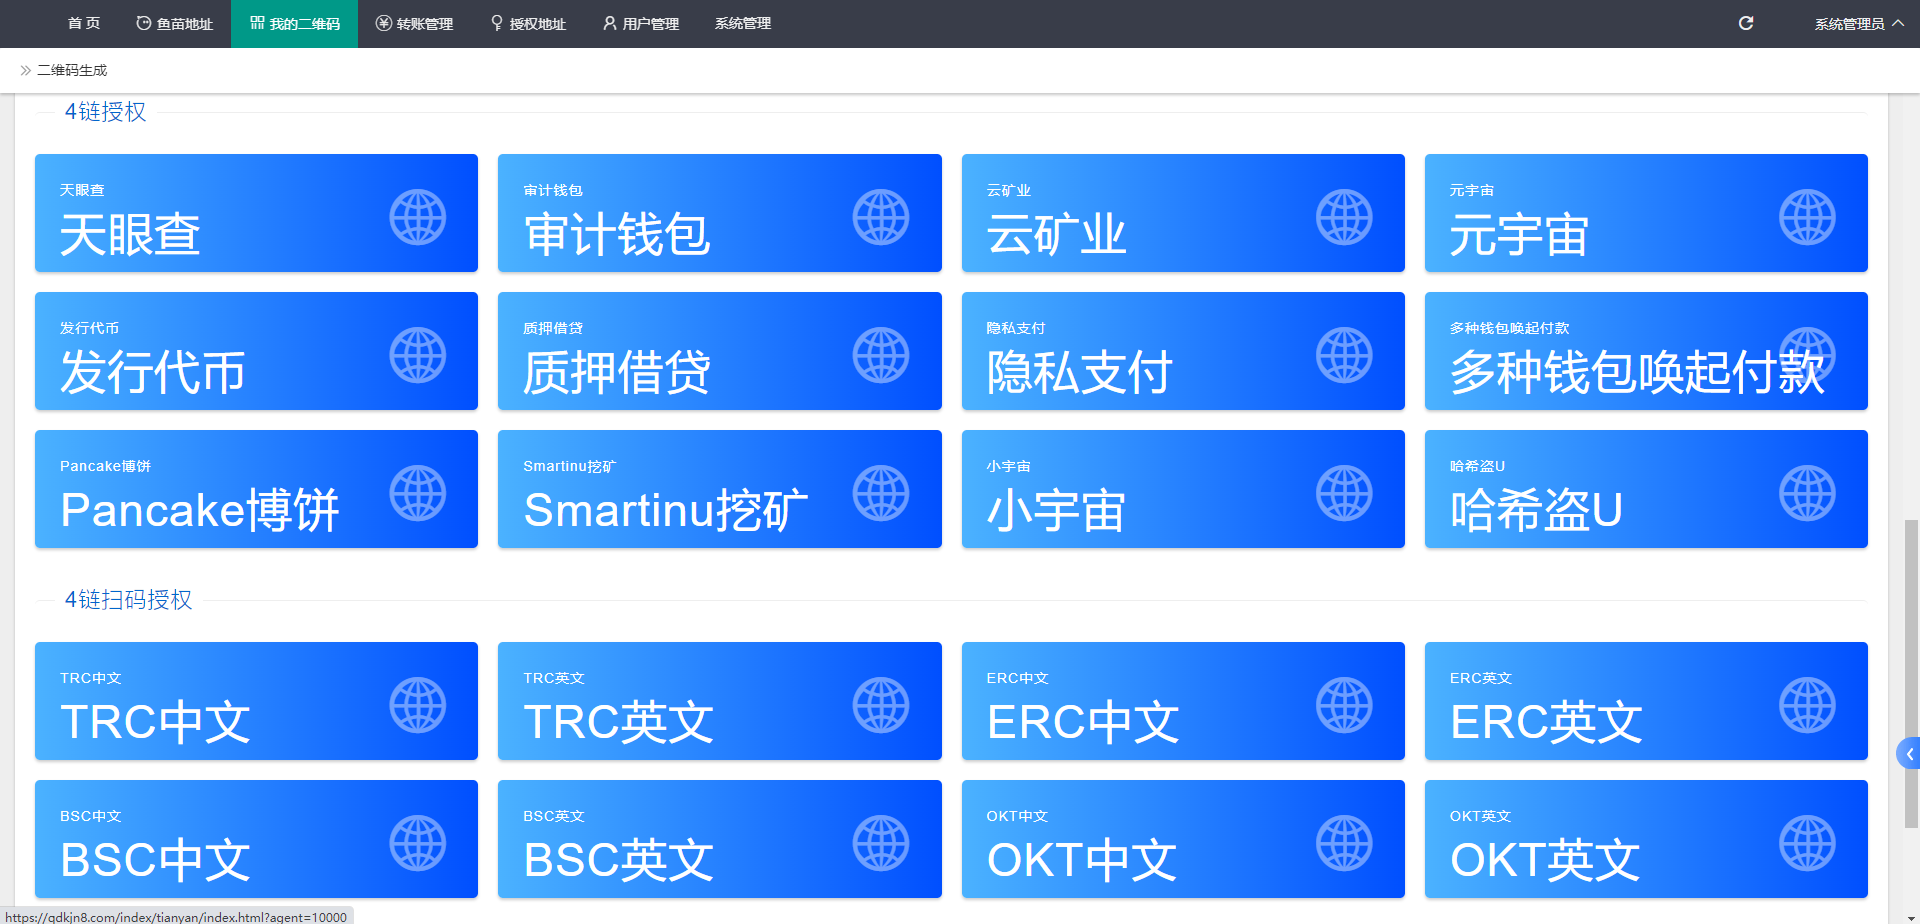This screenshot has width=1920, height=924.
Task: Open the ERC中文 card
Action: click(x=1182, y=701)
